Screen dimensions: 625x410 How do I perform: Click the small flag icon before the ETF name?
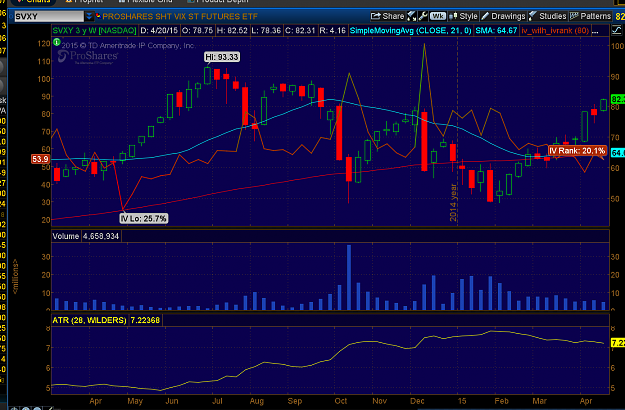[x=98, y=16]
